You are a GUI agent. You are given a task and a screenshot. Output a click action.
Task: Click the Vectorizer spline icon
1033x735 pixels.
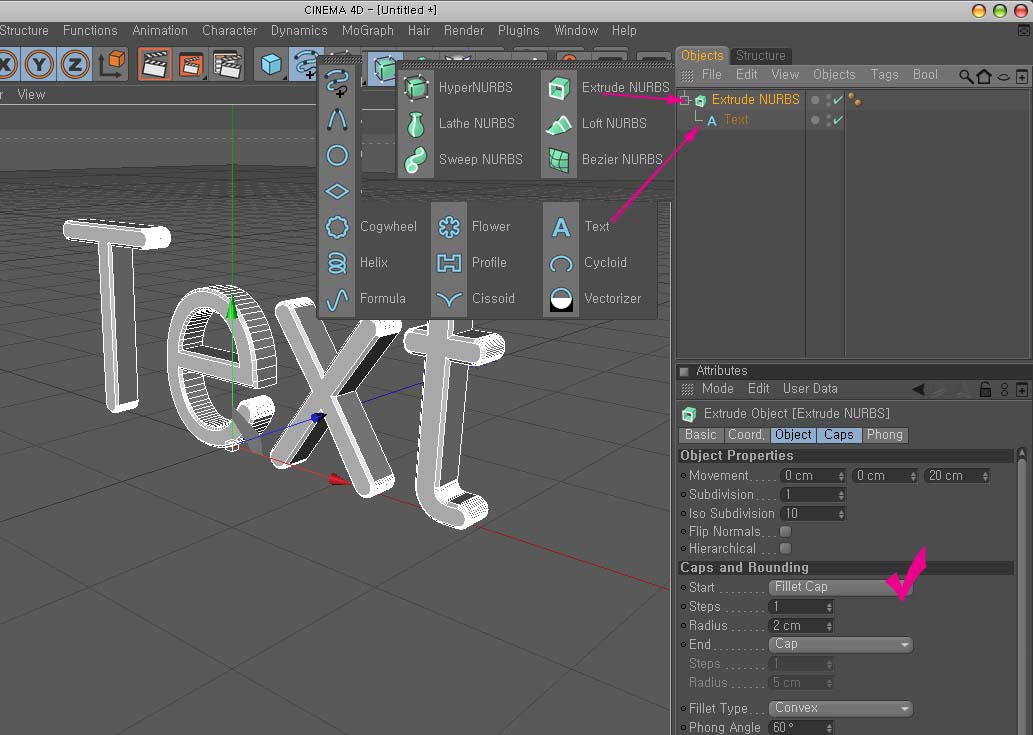[561, 298]
